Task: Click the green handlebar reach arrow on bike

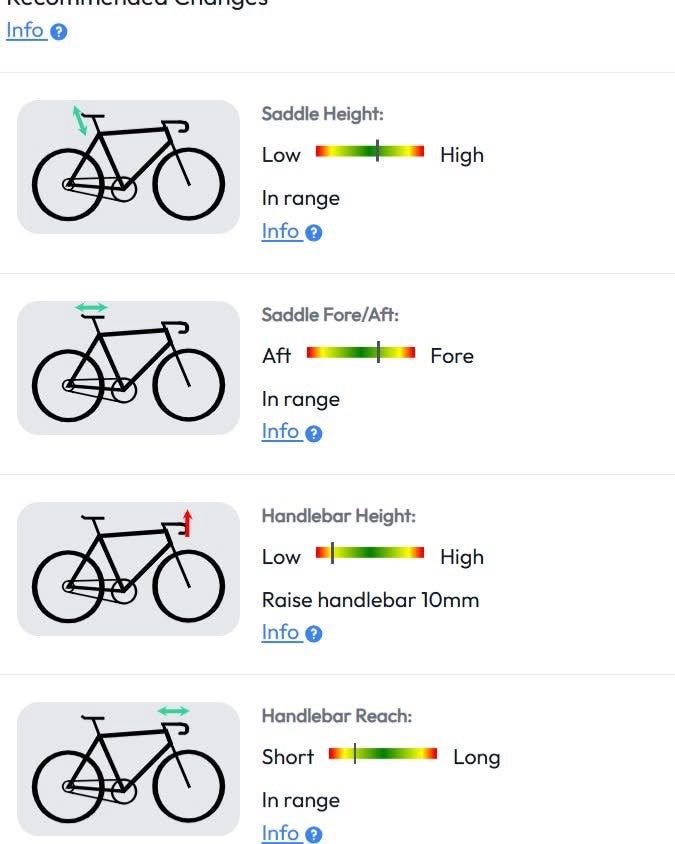Action: pyautogui.click(x=173, y=711)
